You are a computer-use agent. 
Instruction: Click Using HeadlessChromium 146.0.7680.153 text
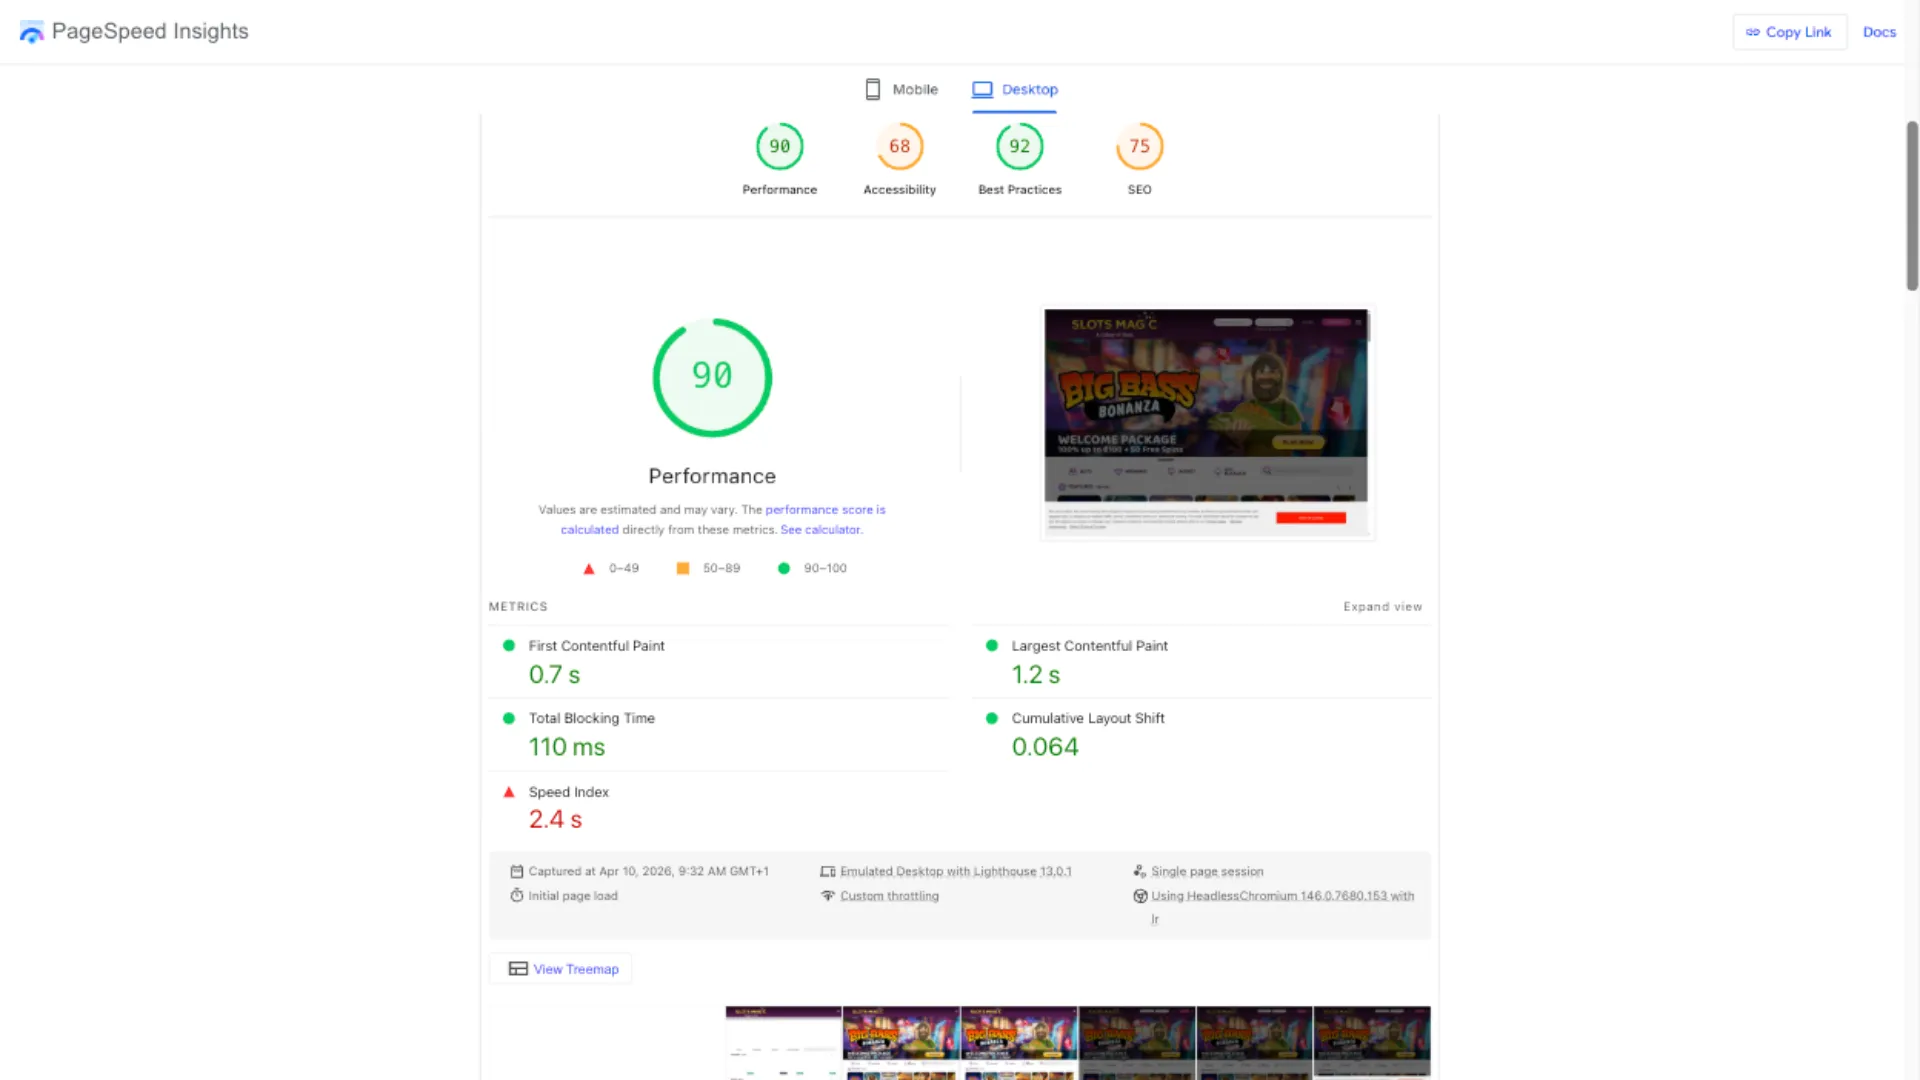click(1282, 896)
